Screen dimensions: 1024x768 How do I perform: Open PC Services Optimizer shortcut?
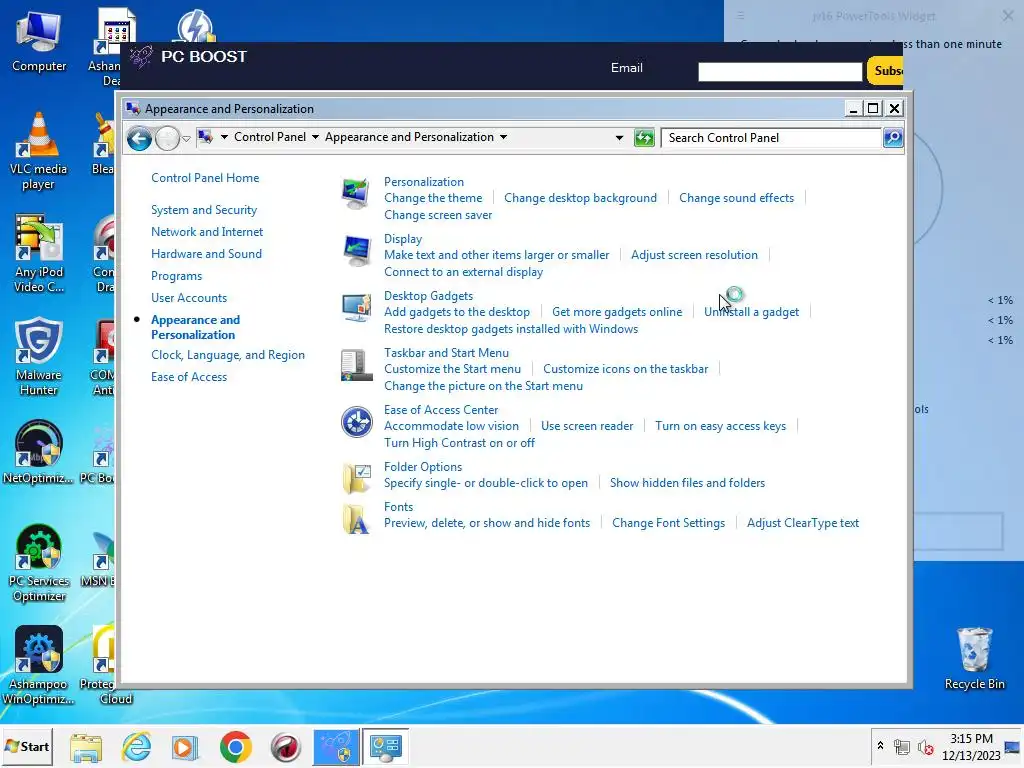[x=39, y=563]
